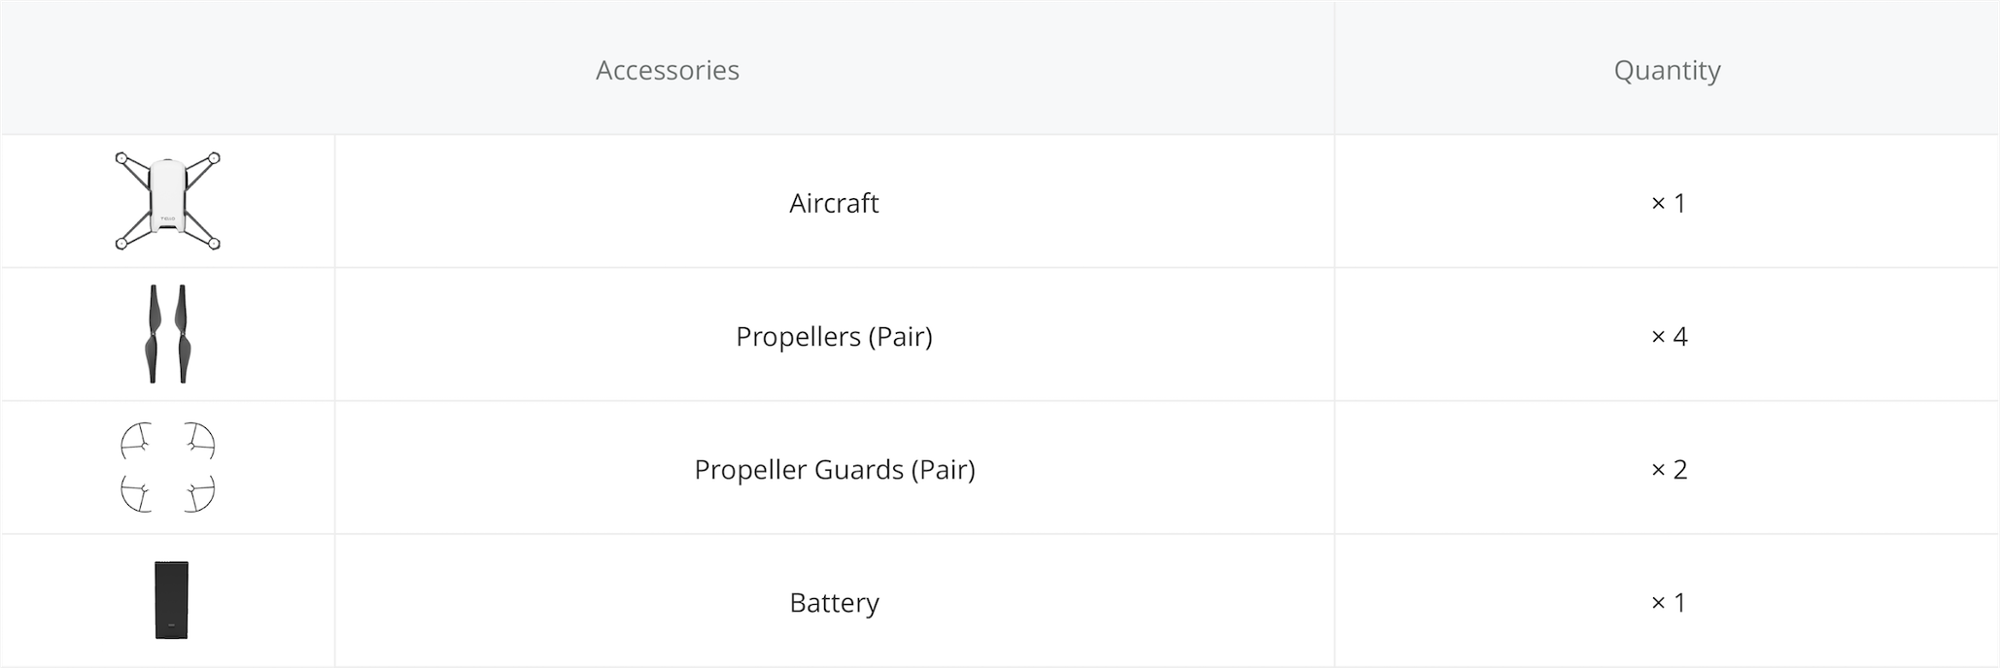Click the aircraft's white body image

click(x=168, y=195)
